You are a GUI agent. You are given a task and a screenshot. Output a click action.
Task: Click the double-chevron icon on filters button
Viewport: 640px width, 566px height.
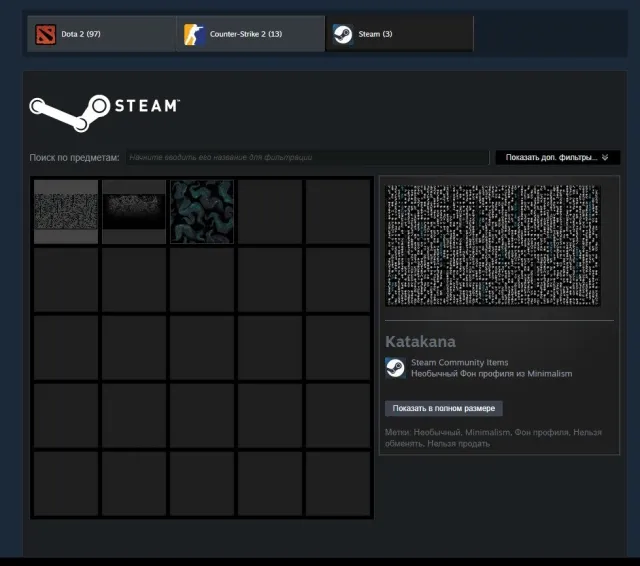(605, 158)
